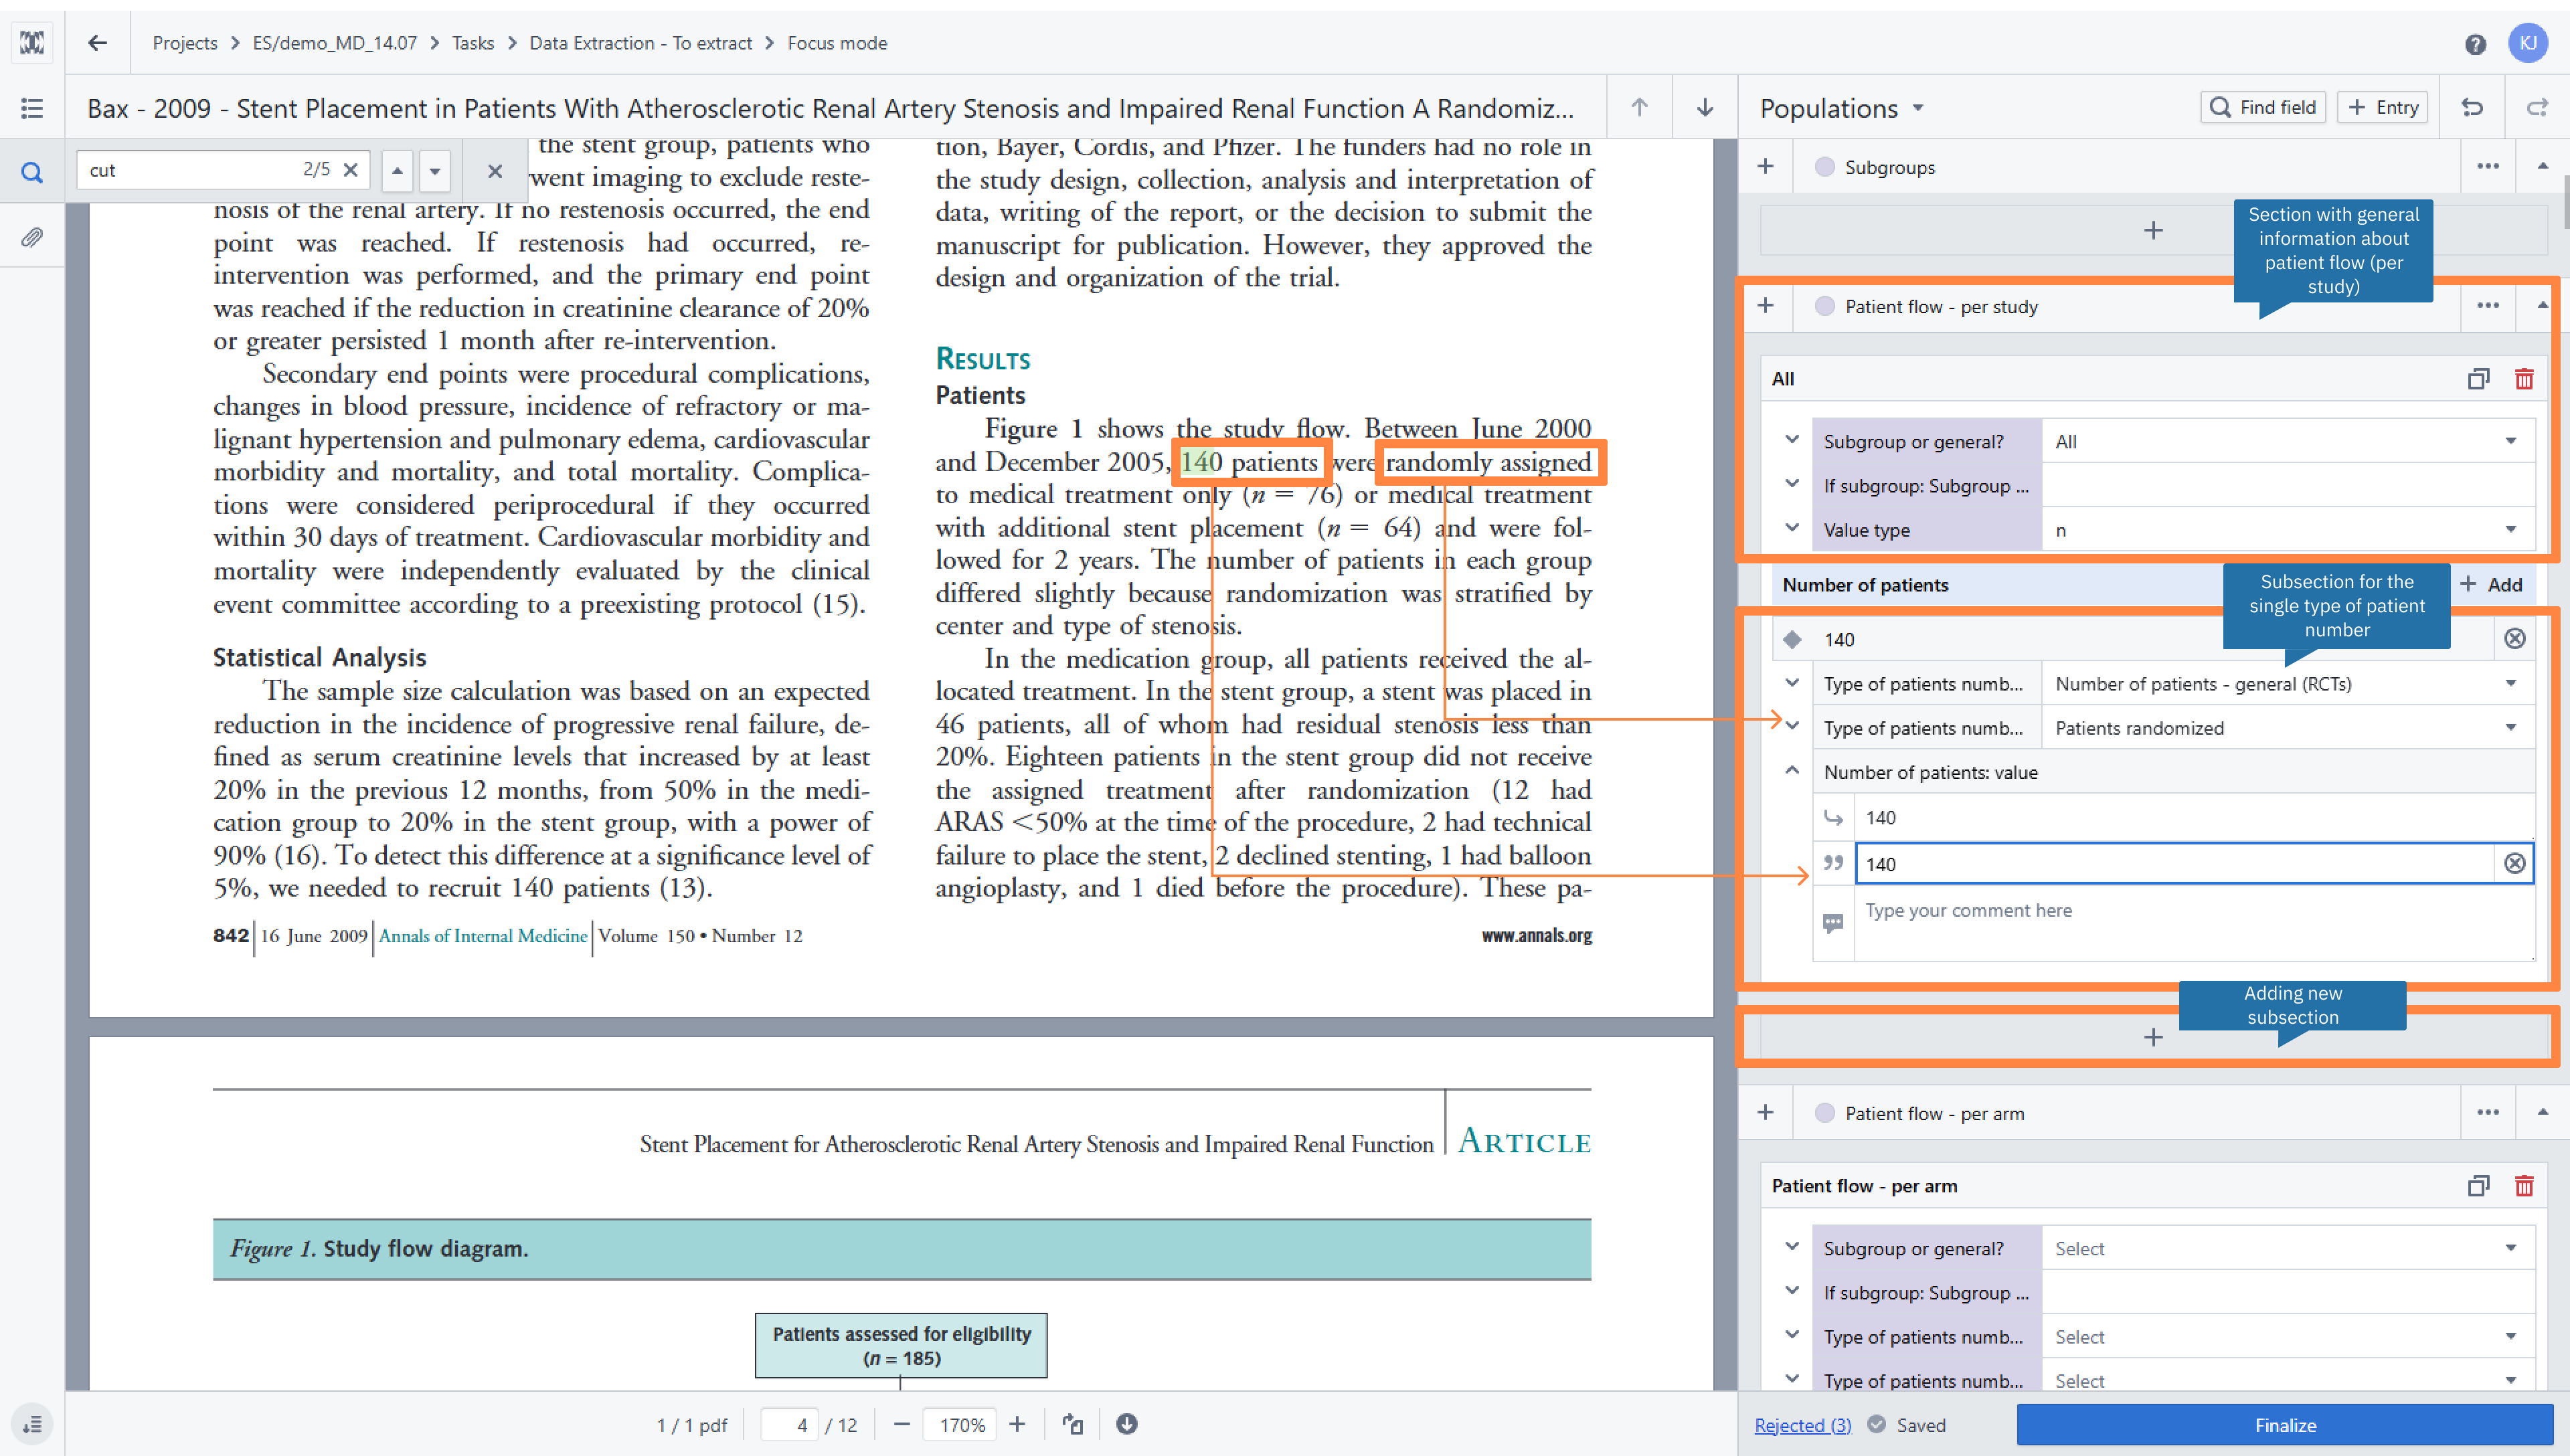
Task: Go to next document with down arrow
Action: coord(1705,107)
